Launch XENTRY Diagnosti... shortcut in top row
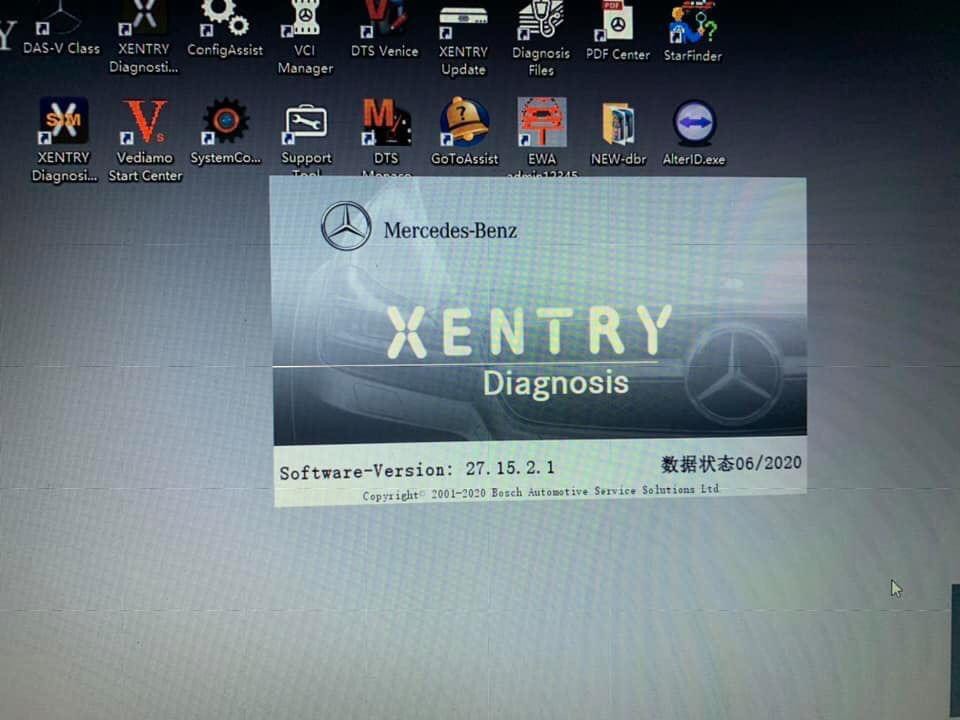 point(144,37)
